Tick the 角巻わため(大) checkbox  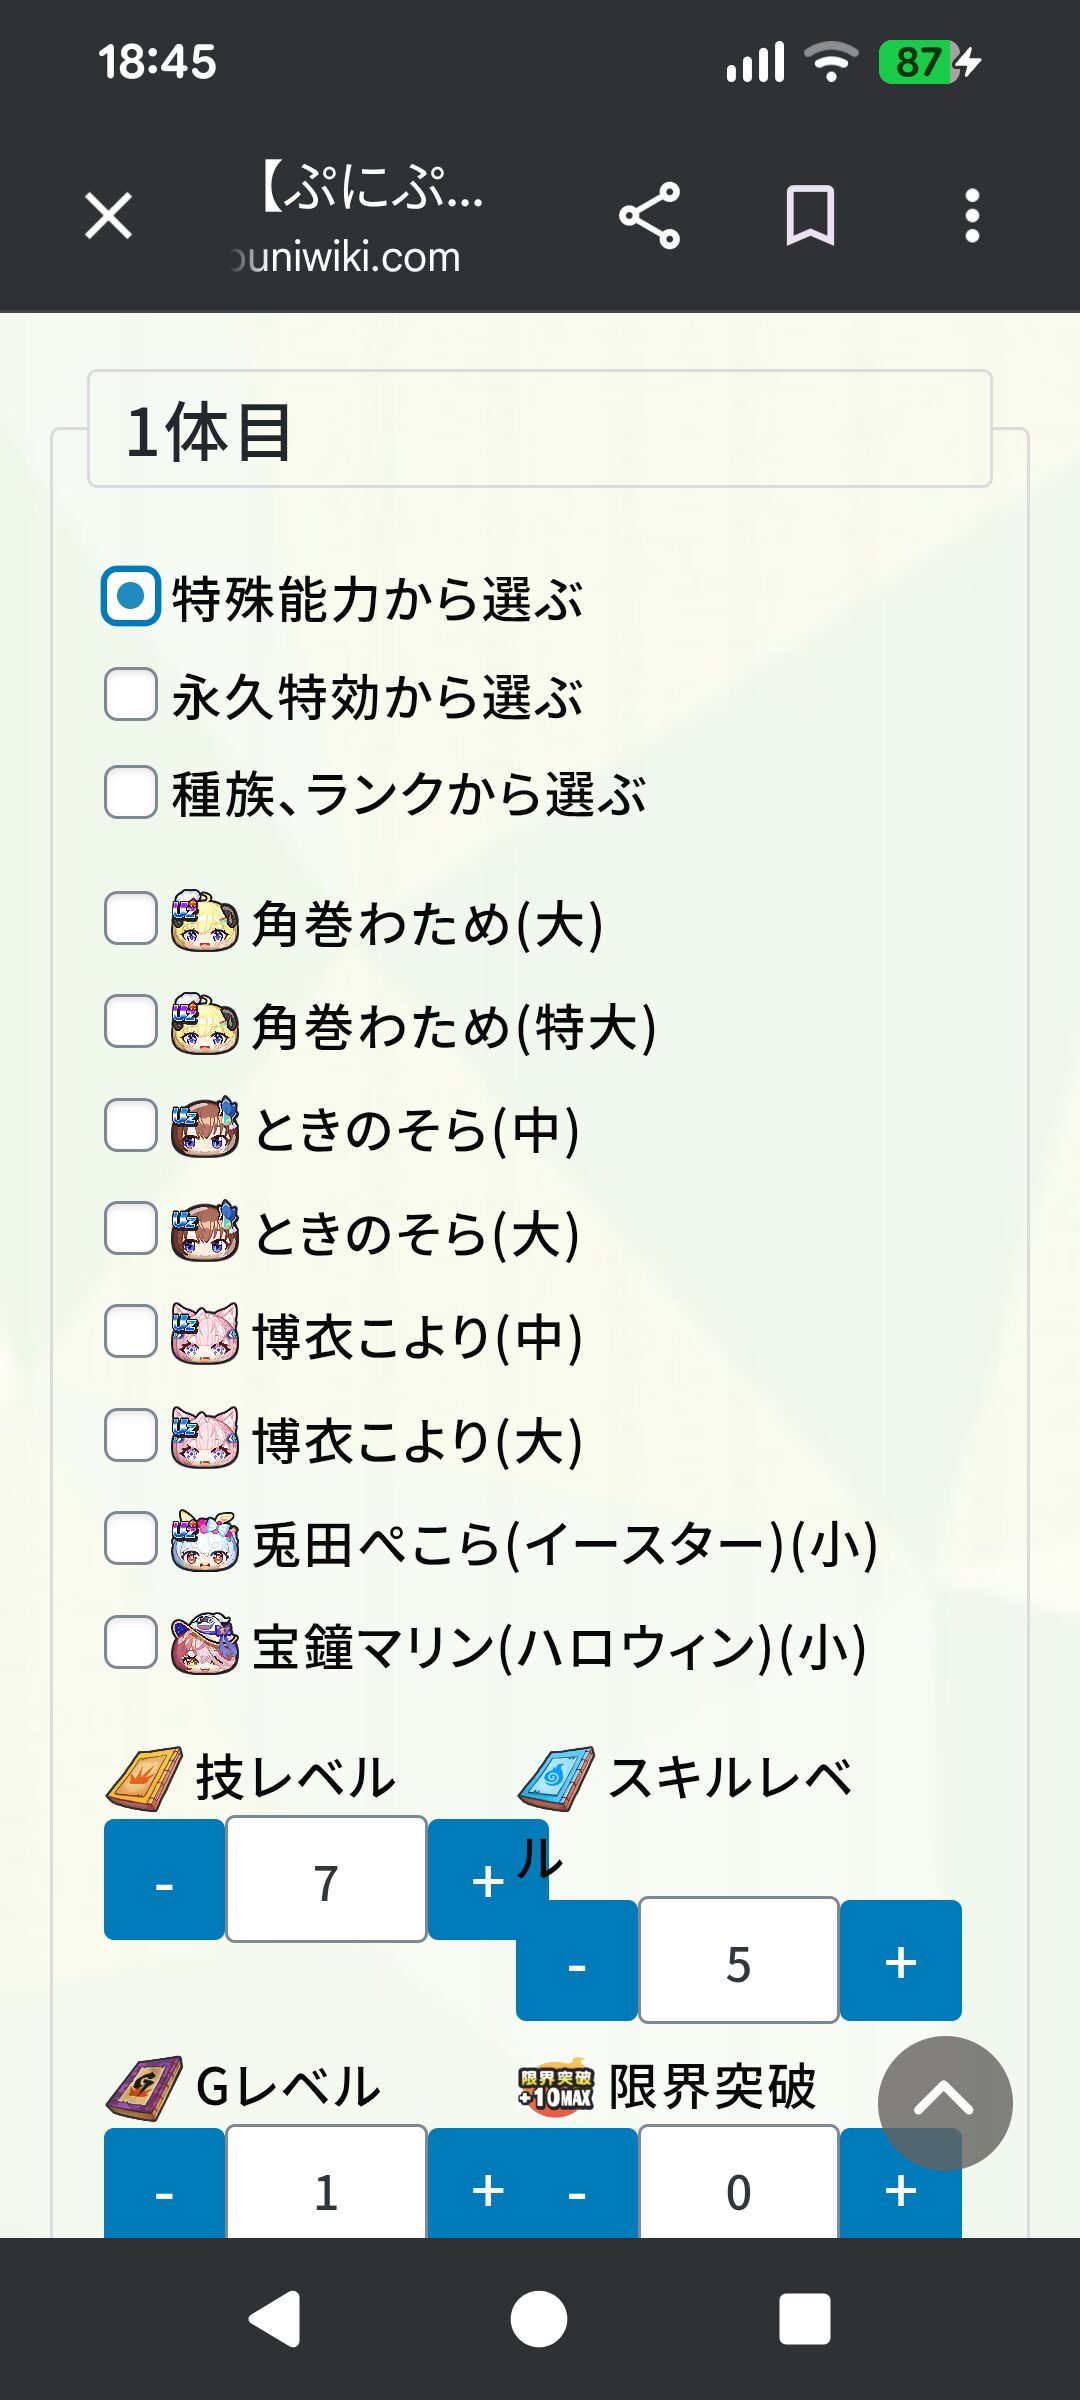[131, 919]
